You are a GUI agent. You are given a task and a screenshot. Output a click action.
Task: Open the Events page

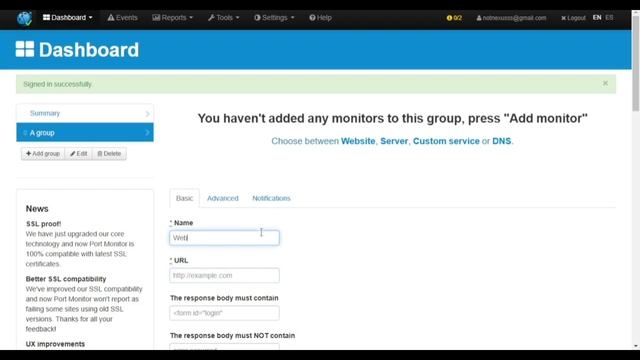point(122,18)
